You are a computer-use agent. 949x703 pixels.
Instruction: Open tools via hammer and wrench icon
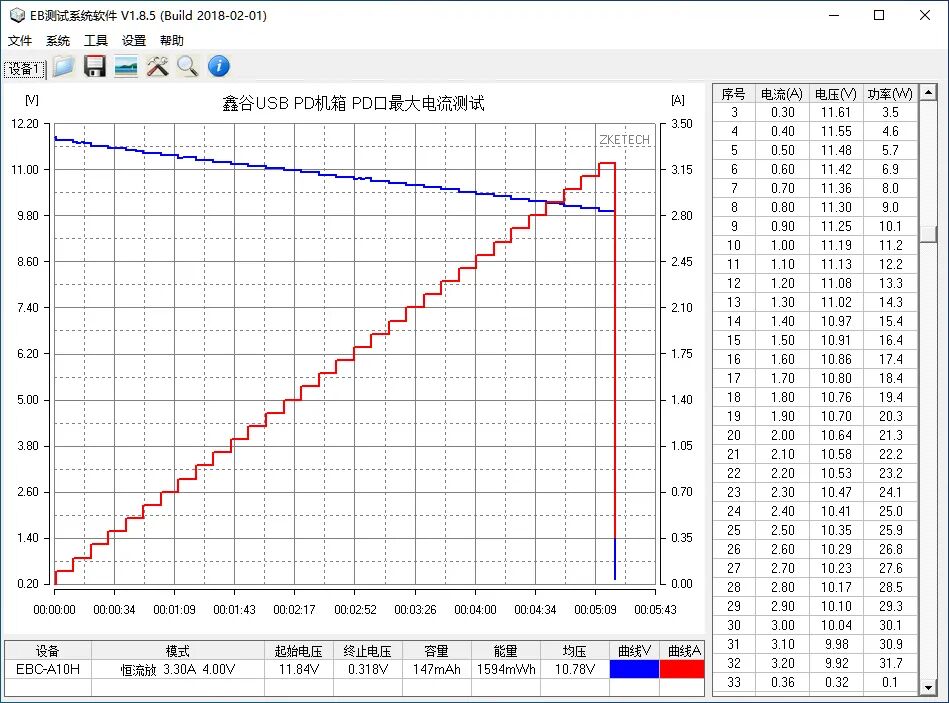(157, 67)
